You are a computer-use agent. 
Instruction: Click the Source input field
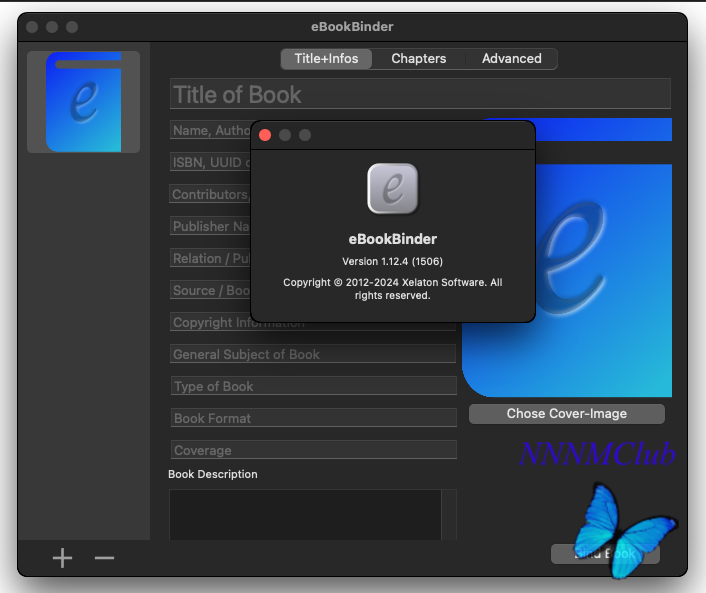pos(210,290)
